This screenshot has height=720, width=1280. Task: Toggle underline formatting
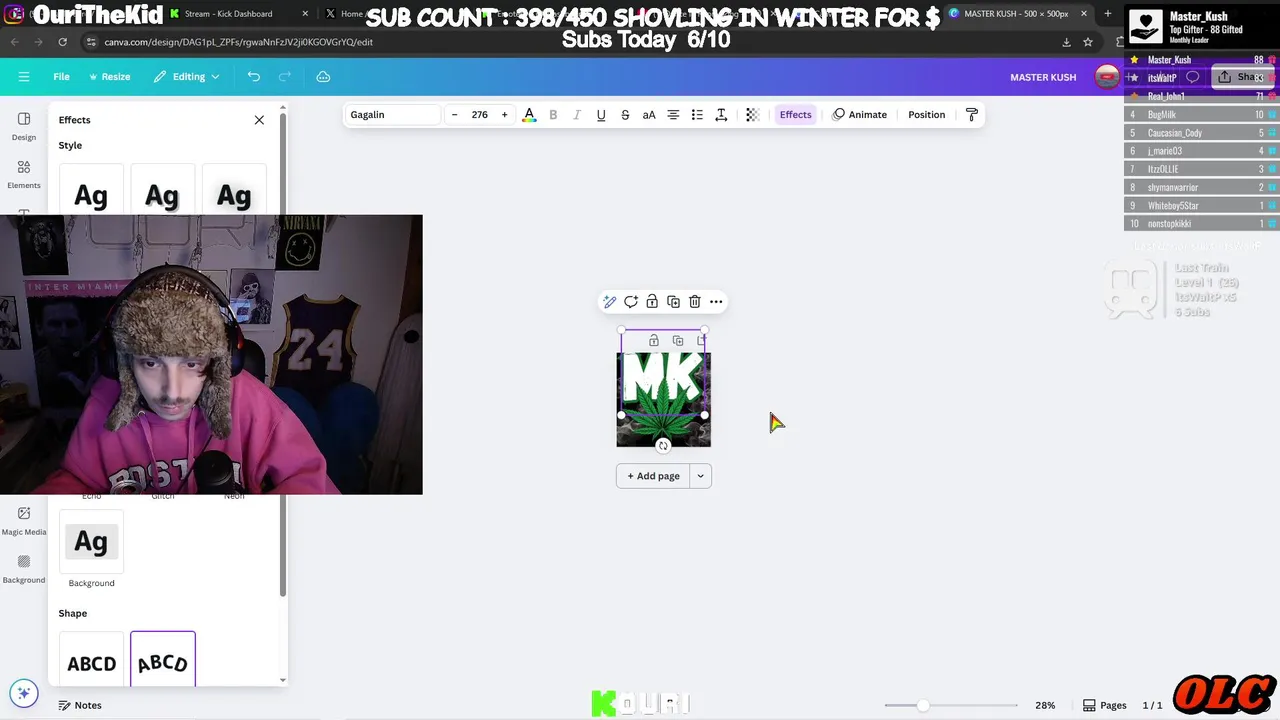click(601, 115)
